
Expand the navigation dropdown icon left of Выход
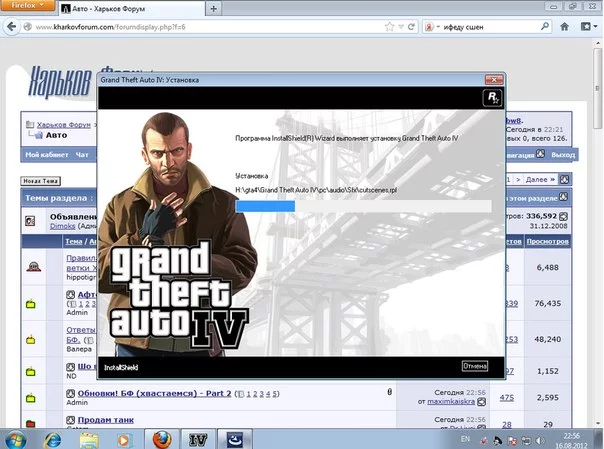[540, 154]
